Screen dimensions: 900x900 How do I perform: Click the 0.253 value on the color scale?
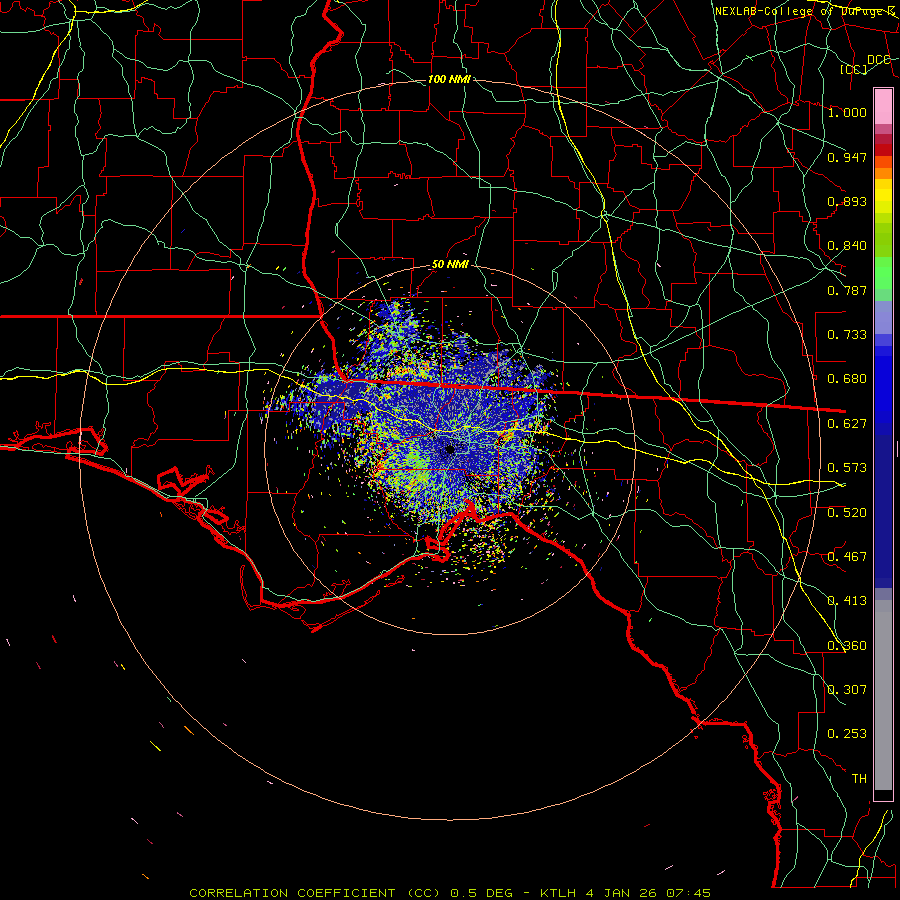tap(847, 734)
